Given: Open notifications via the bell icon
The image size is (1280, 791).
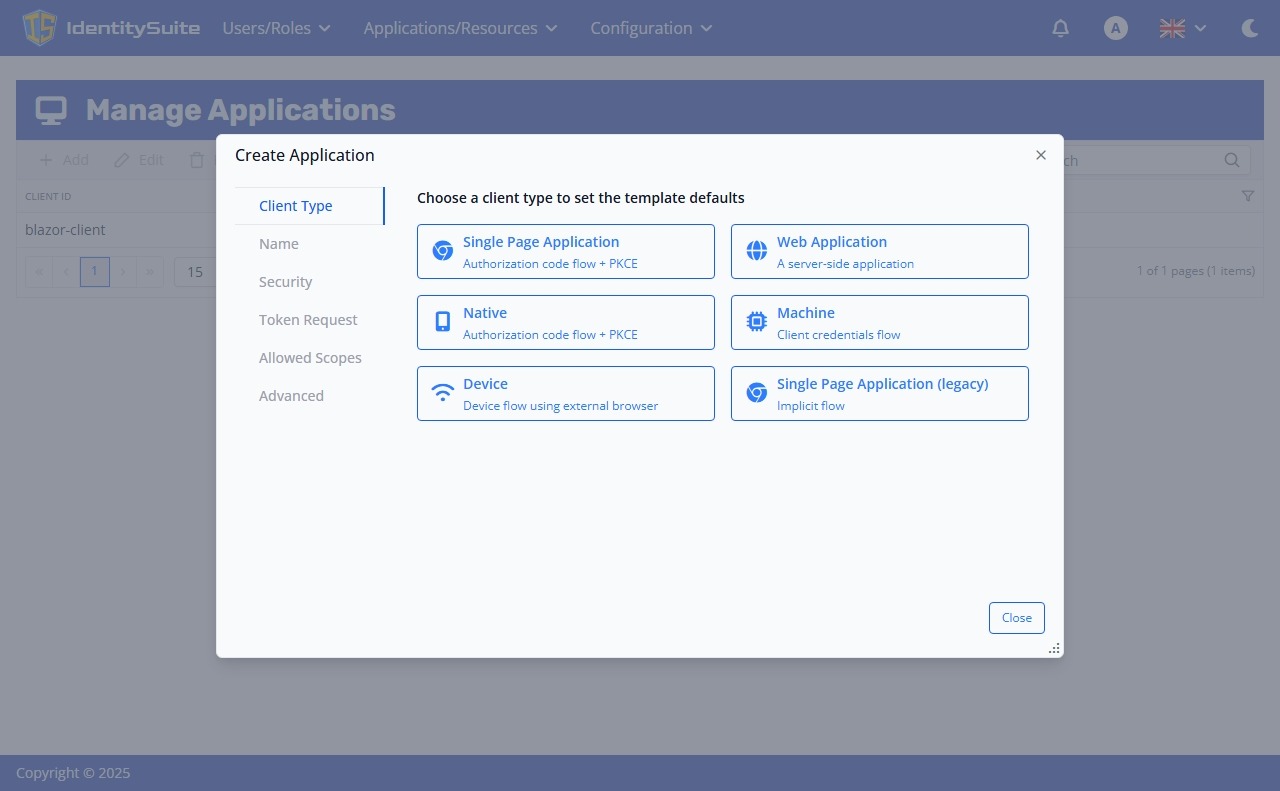Looking at the screenshot, I should point(1060,28).
